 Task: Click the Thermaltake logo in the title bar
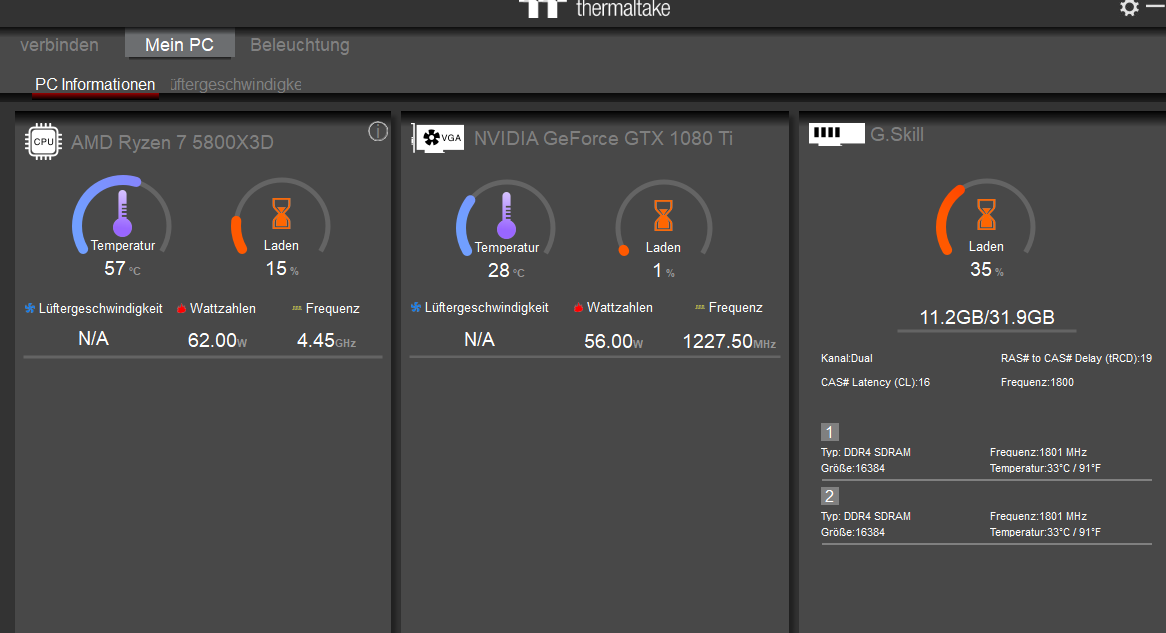click(x=594, y=9)
